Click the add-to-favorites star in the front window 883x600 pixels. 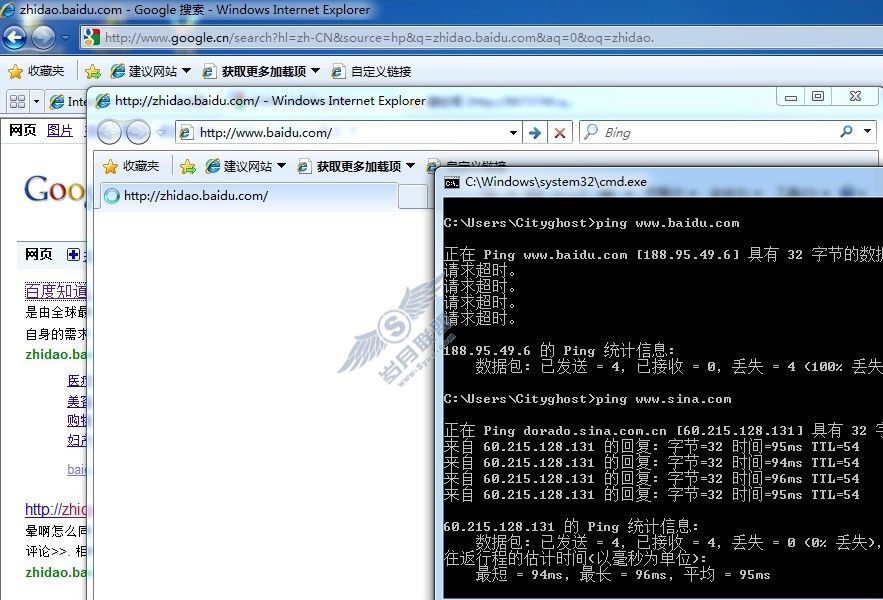point(188,167)
